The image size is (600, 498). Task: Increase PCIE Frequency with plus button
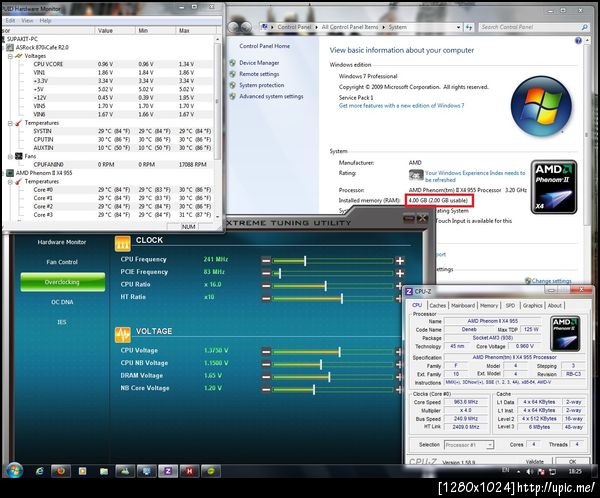tap(400, 273)
